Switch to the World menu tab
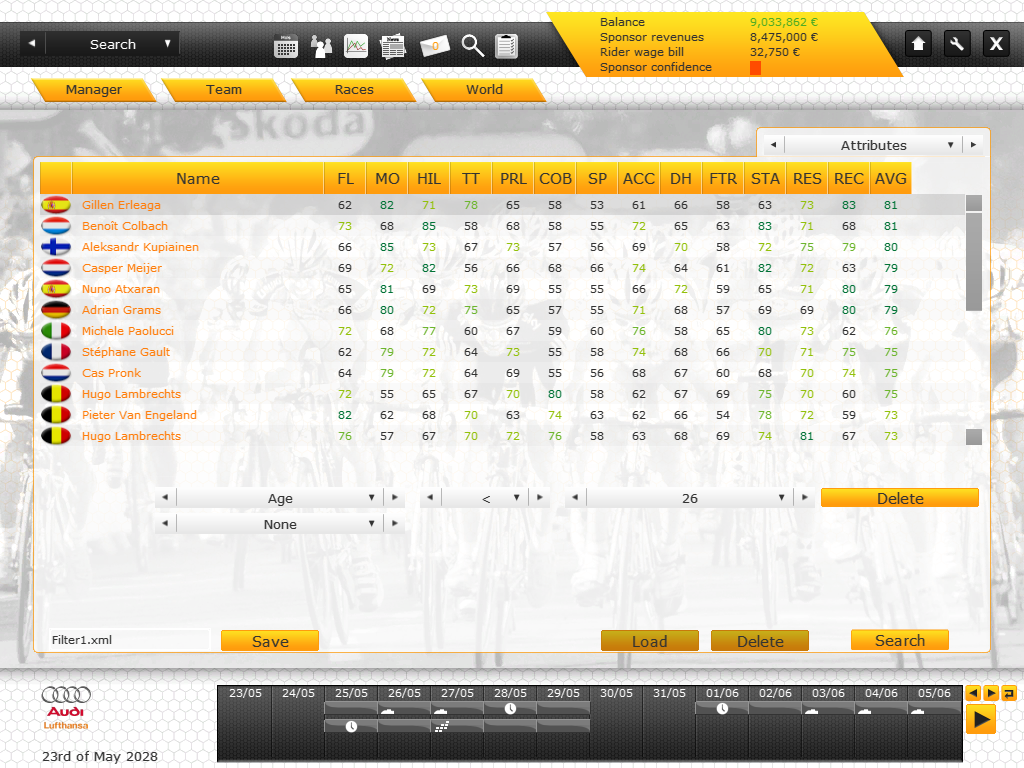 tap(484, 90)
